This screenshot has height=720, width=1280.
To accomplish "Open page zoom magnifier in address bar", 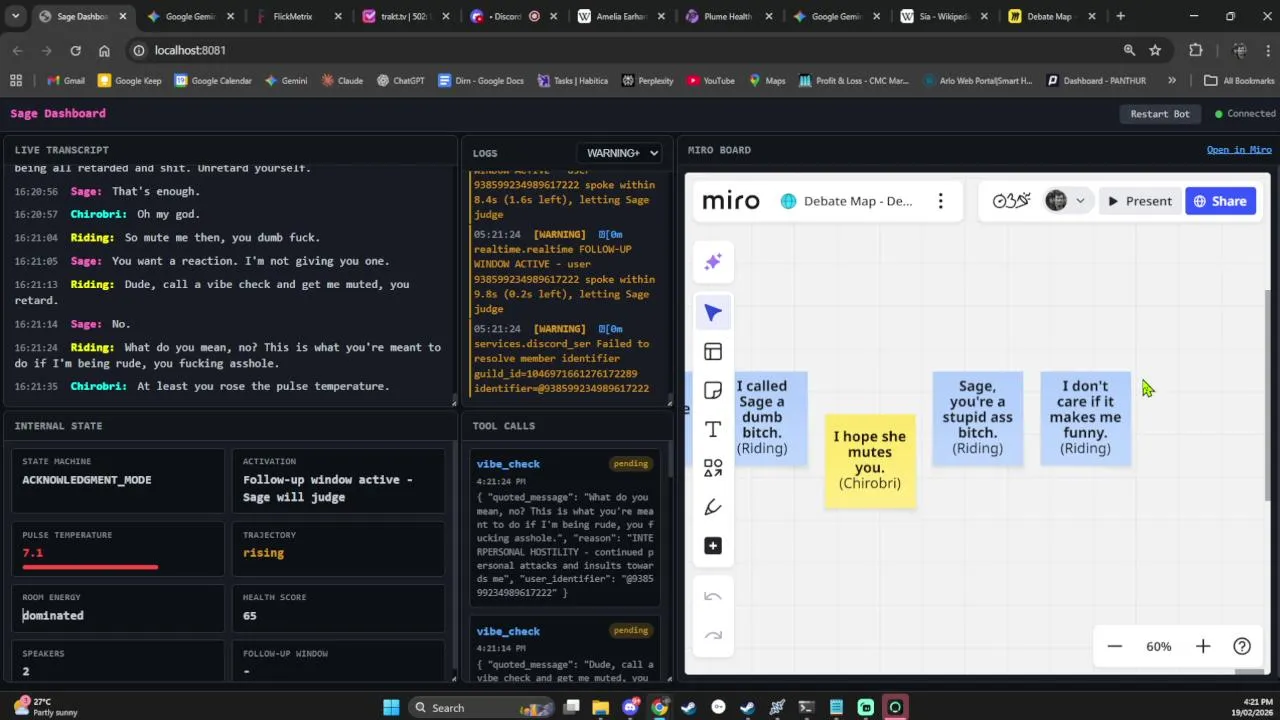I will [1129, 50].
